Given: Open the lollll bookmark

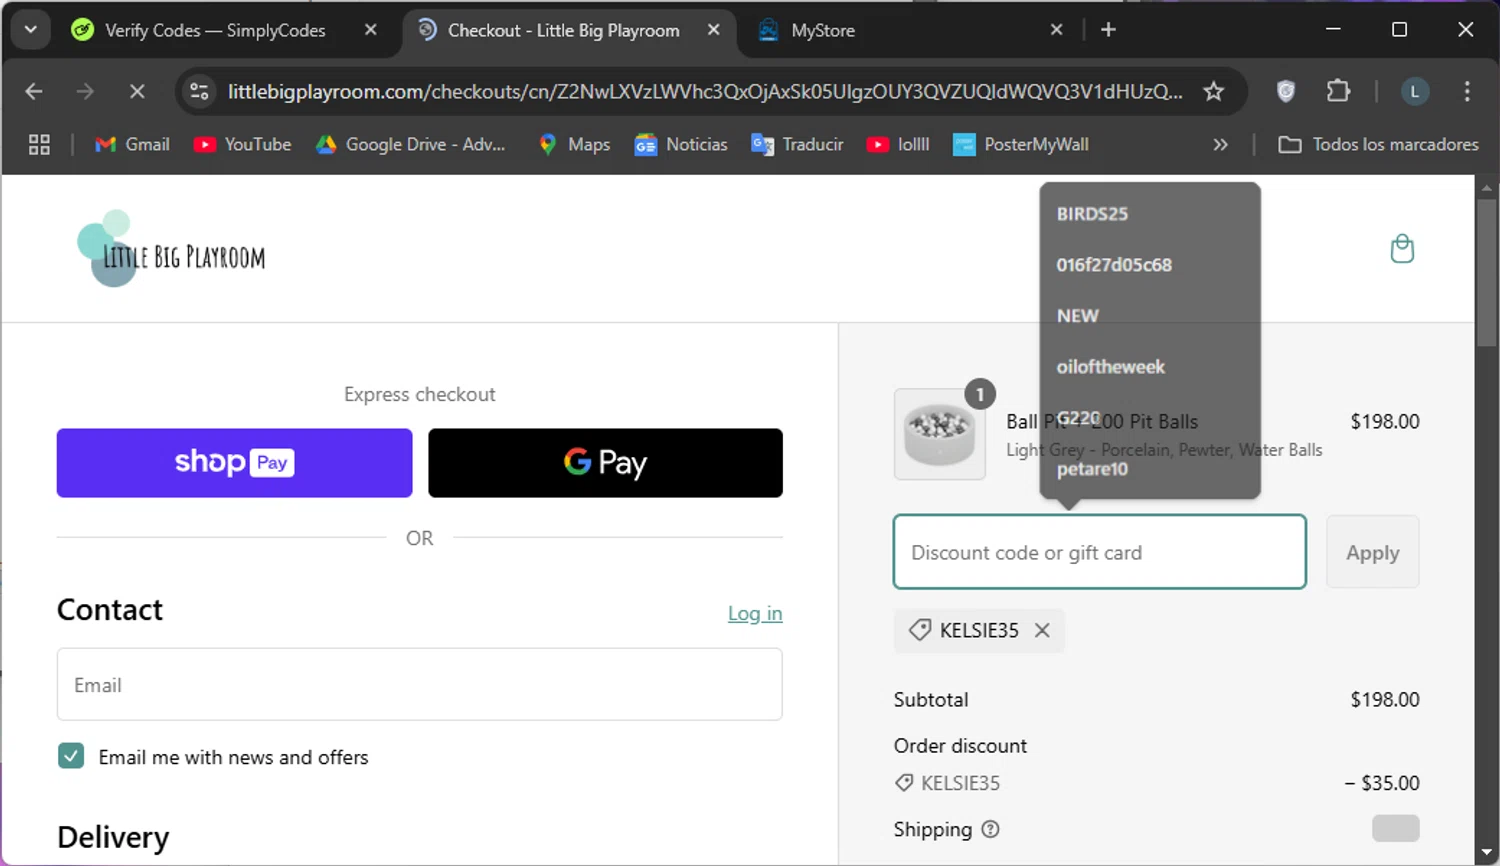Looking at the screenshot, I should tap(898, 145).
